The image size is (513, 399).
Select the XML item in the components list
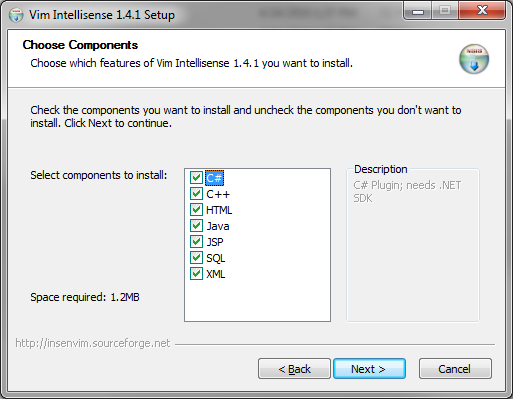(x=216, y=274)
